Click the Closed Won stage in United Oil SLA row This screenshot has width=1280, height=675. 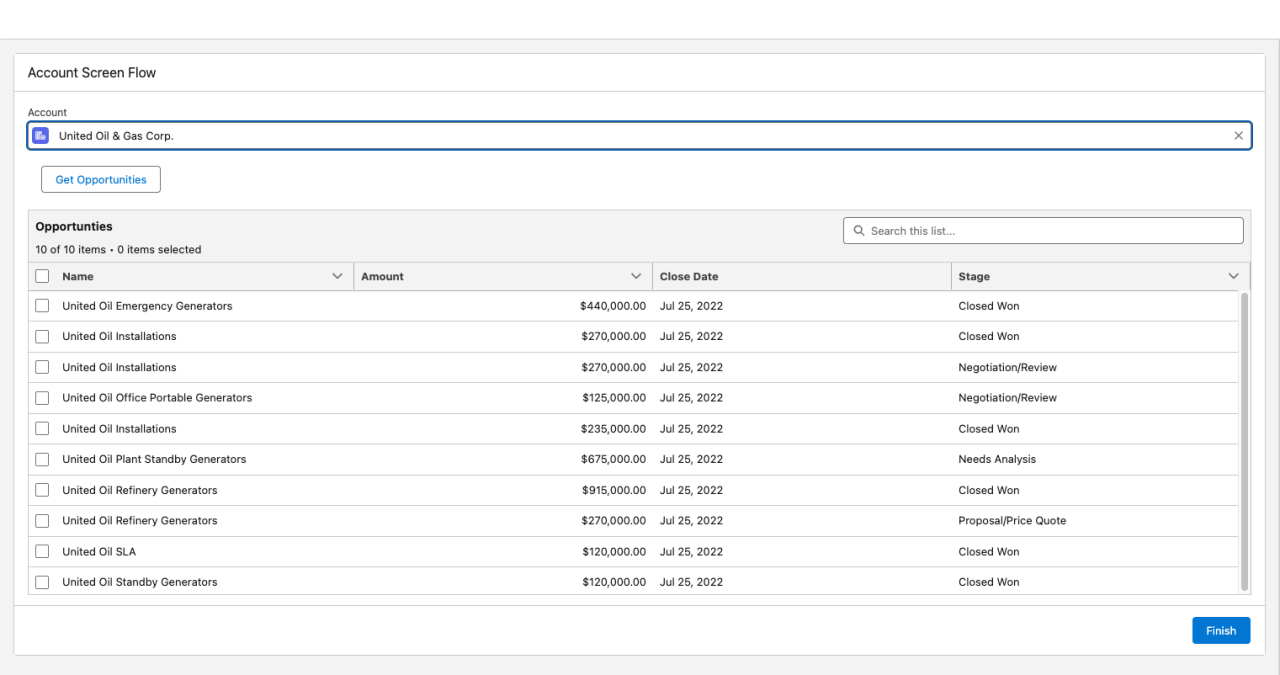pyautogui.click(x=989, y=551)
